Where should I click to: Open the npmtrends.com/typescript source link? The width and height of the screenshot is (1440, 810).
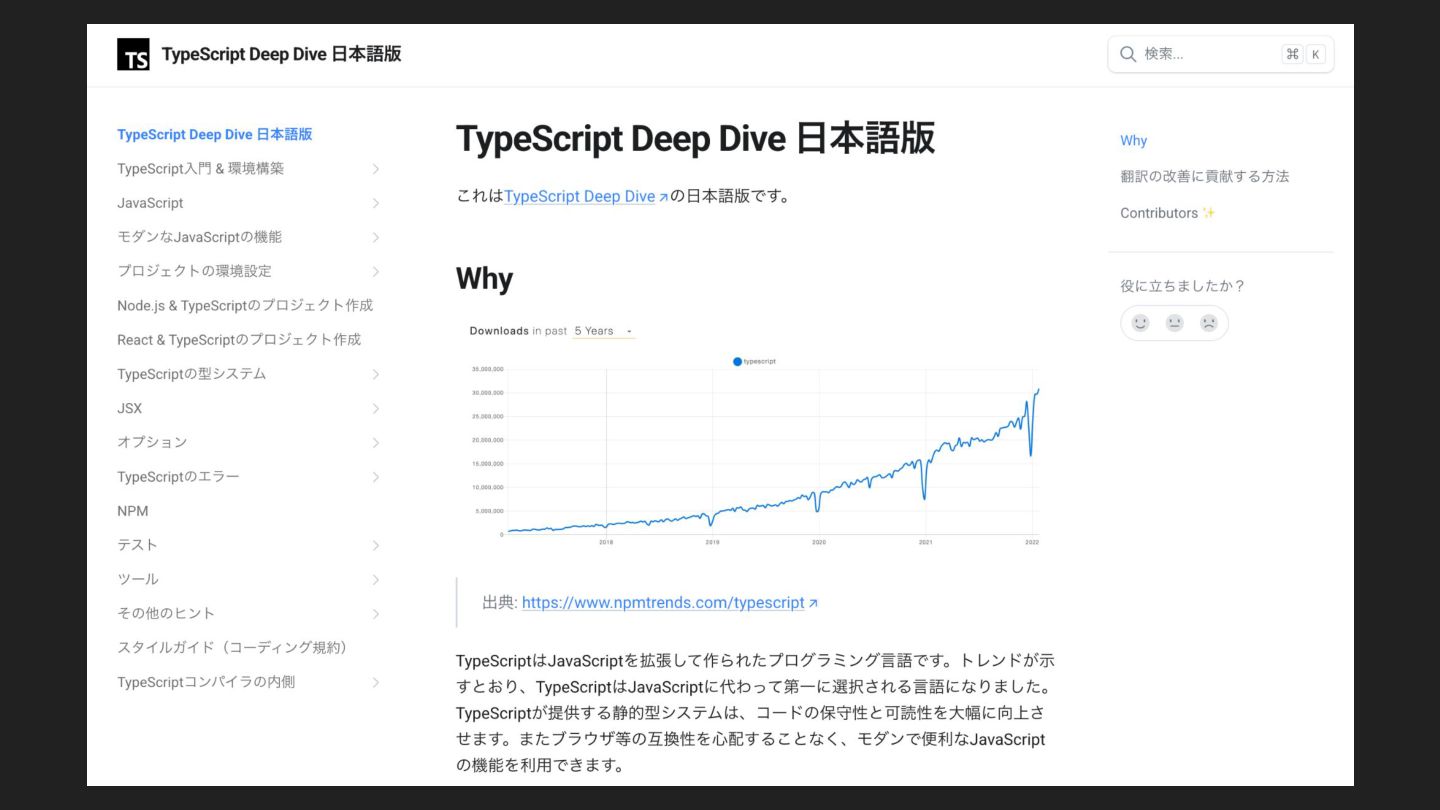coord(670,603)
